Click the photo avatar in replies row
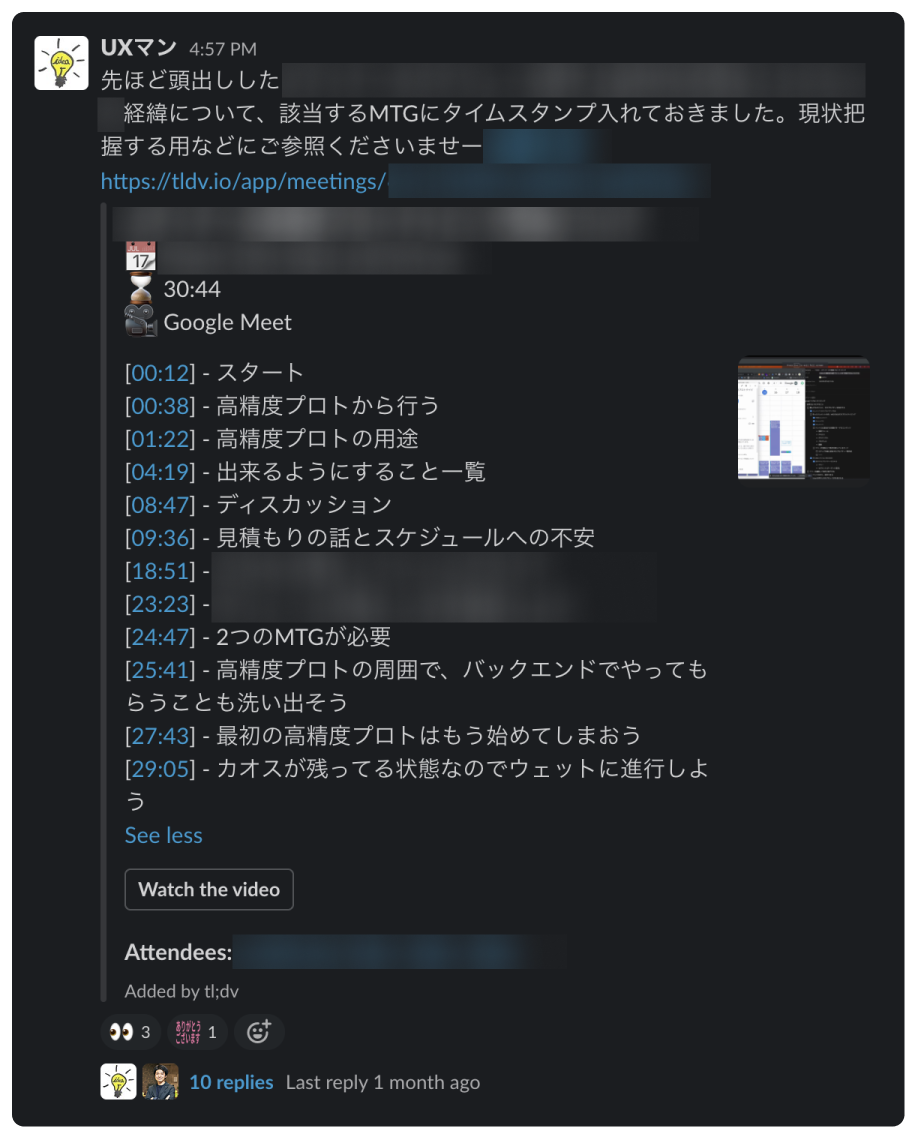 coord(161,1082)
